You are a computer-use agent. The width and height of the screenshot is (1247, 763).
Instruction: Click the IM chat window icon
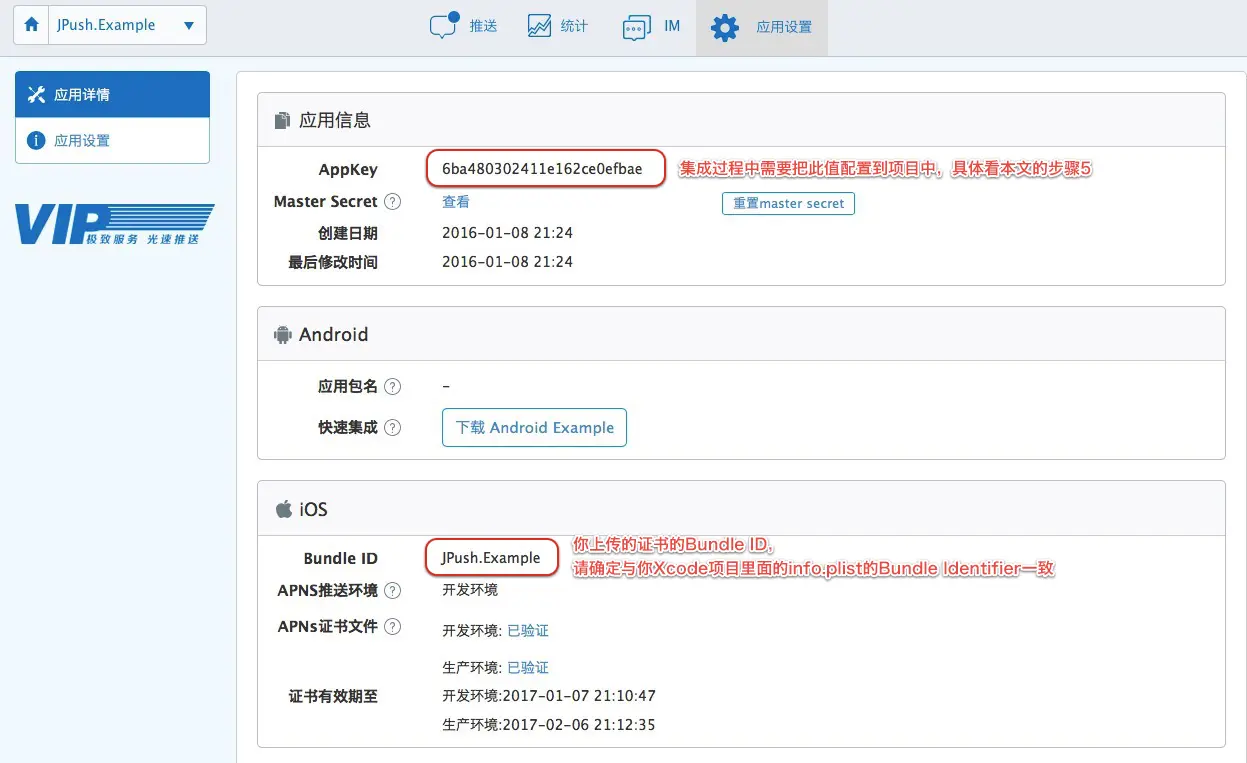click(637, 27)
